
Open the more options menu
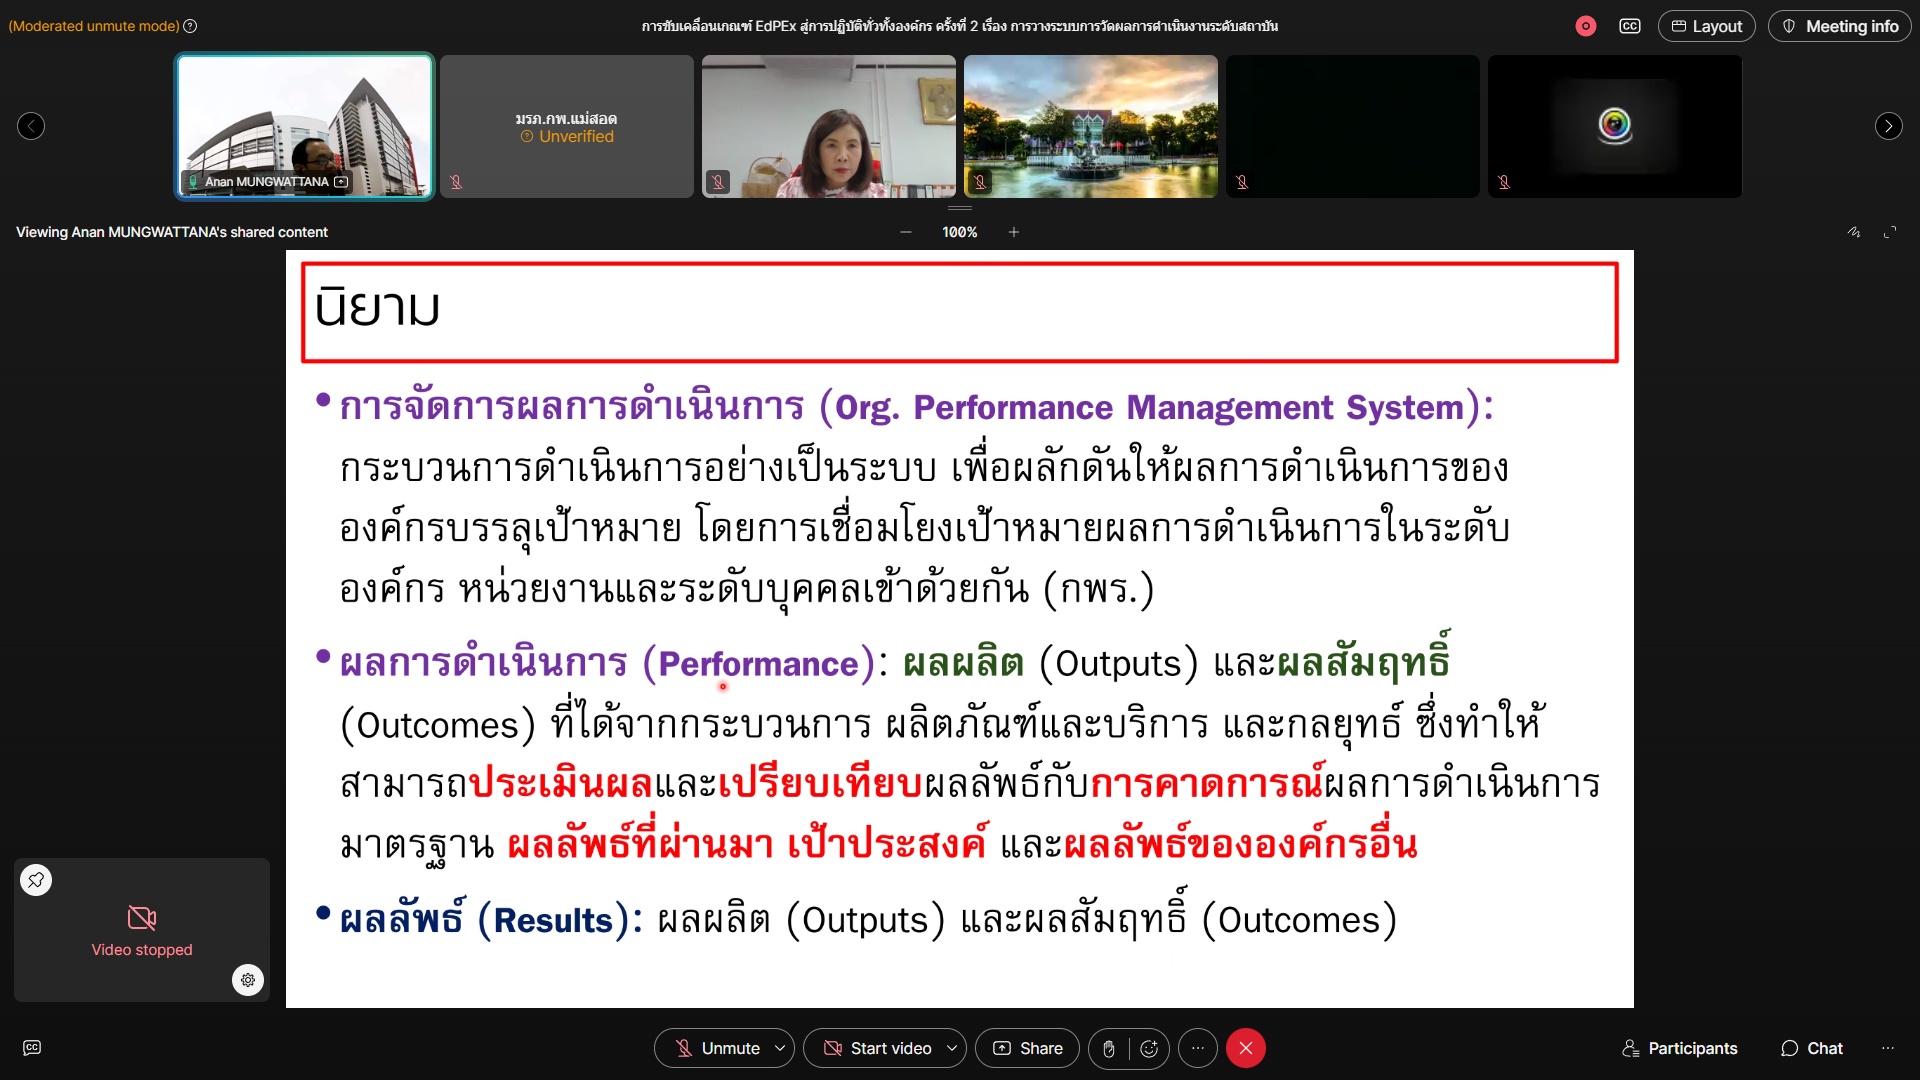(1198, 1048)
